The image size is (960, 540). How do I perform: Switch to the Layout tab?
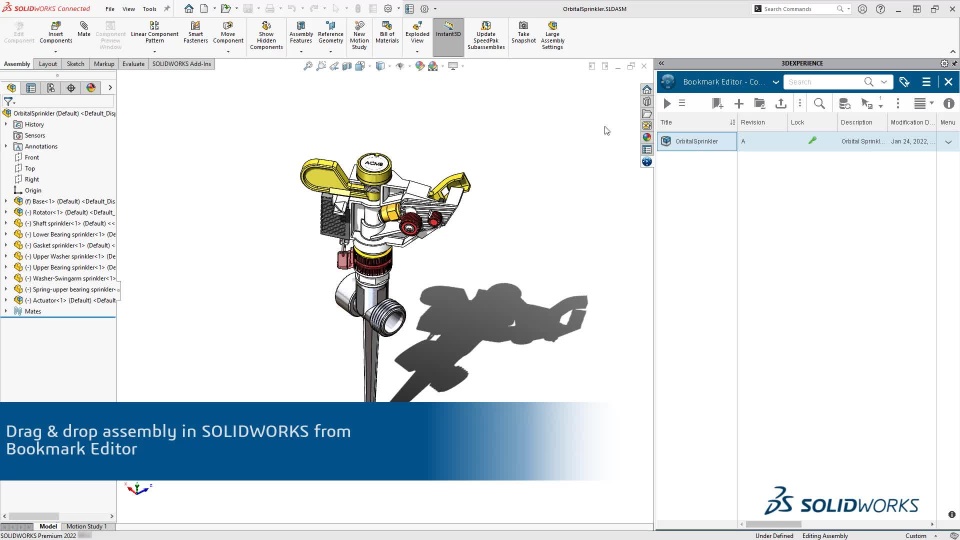47,64
